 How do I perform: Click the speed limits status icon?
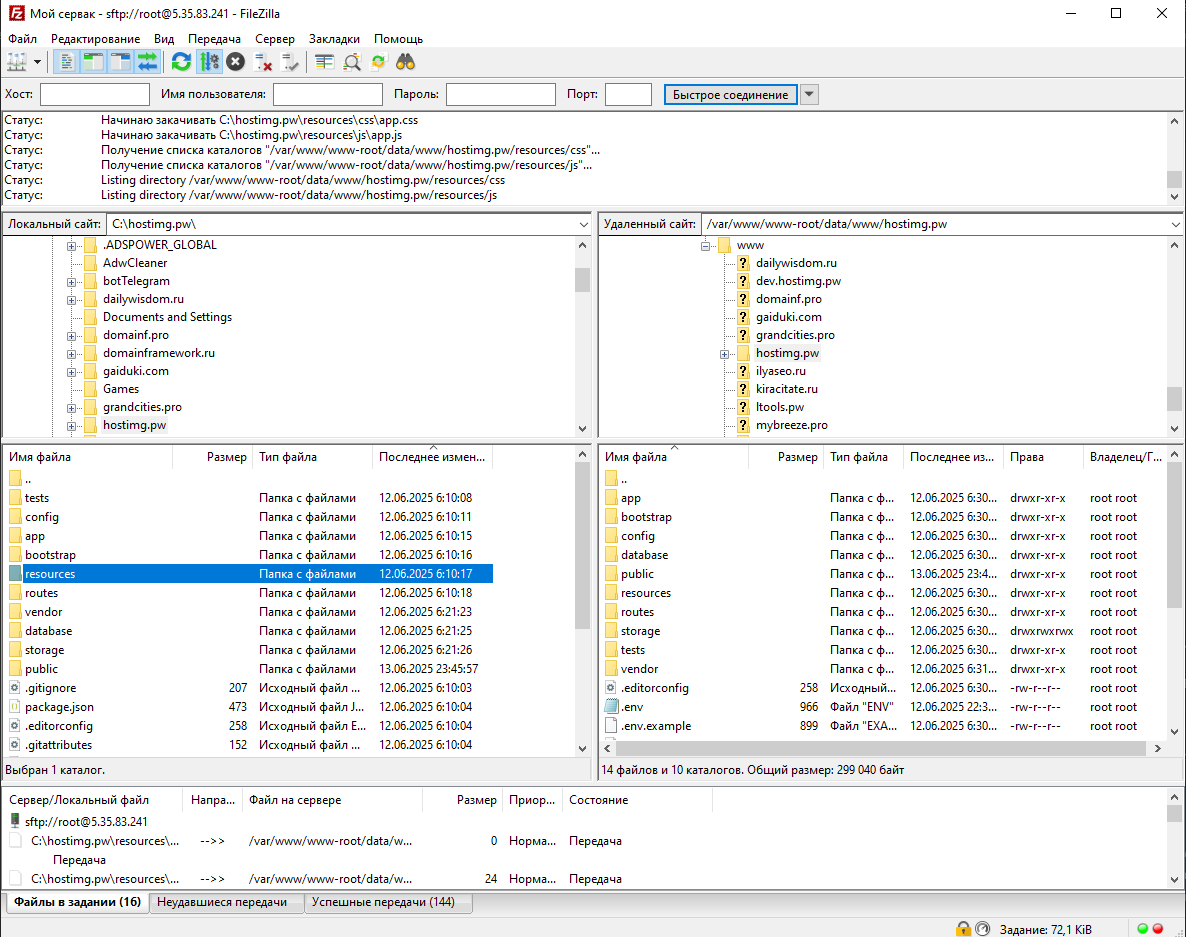pos(983,929)
